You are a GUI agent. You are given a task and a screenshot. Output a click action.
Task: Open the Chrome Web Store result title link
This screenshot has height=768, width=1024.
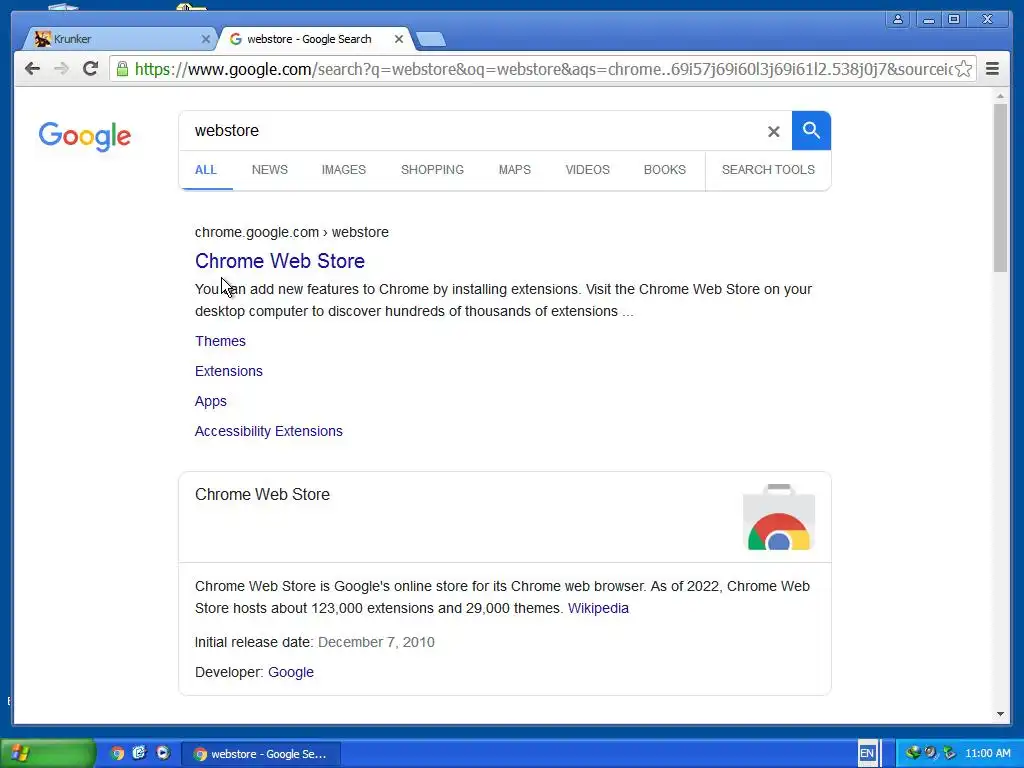280,261
